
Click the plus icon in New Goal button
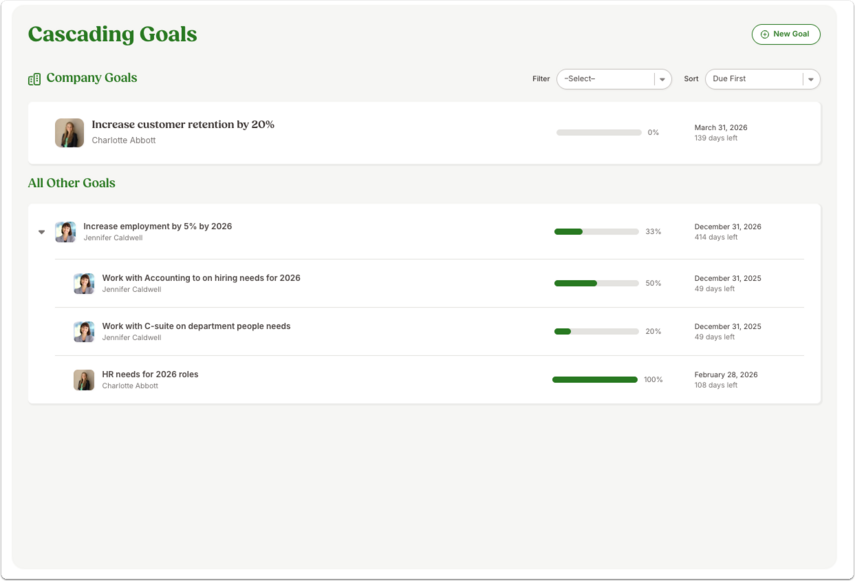(764, 34)
